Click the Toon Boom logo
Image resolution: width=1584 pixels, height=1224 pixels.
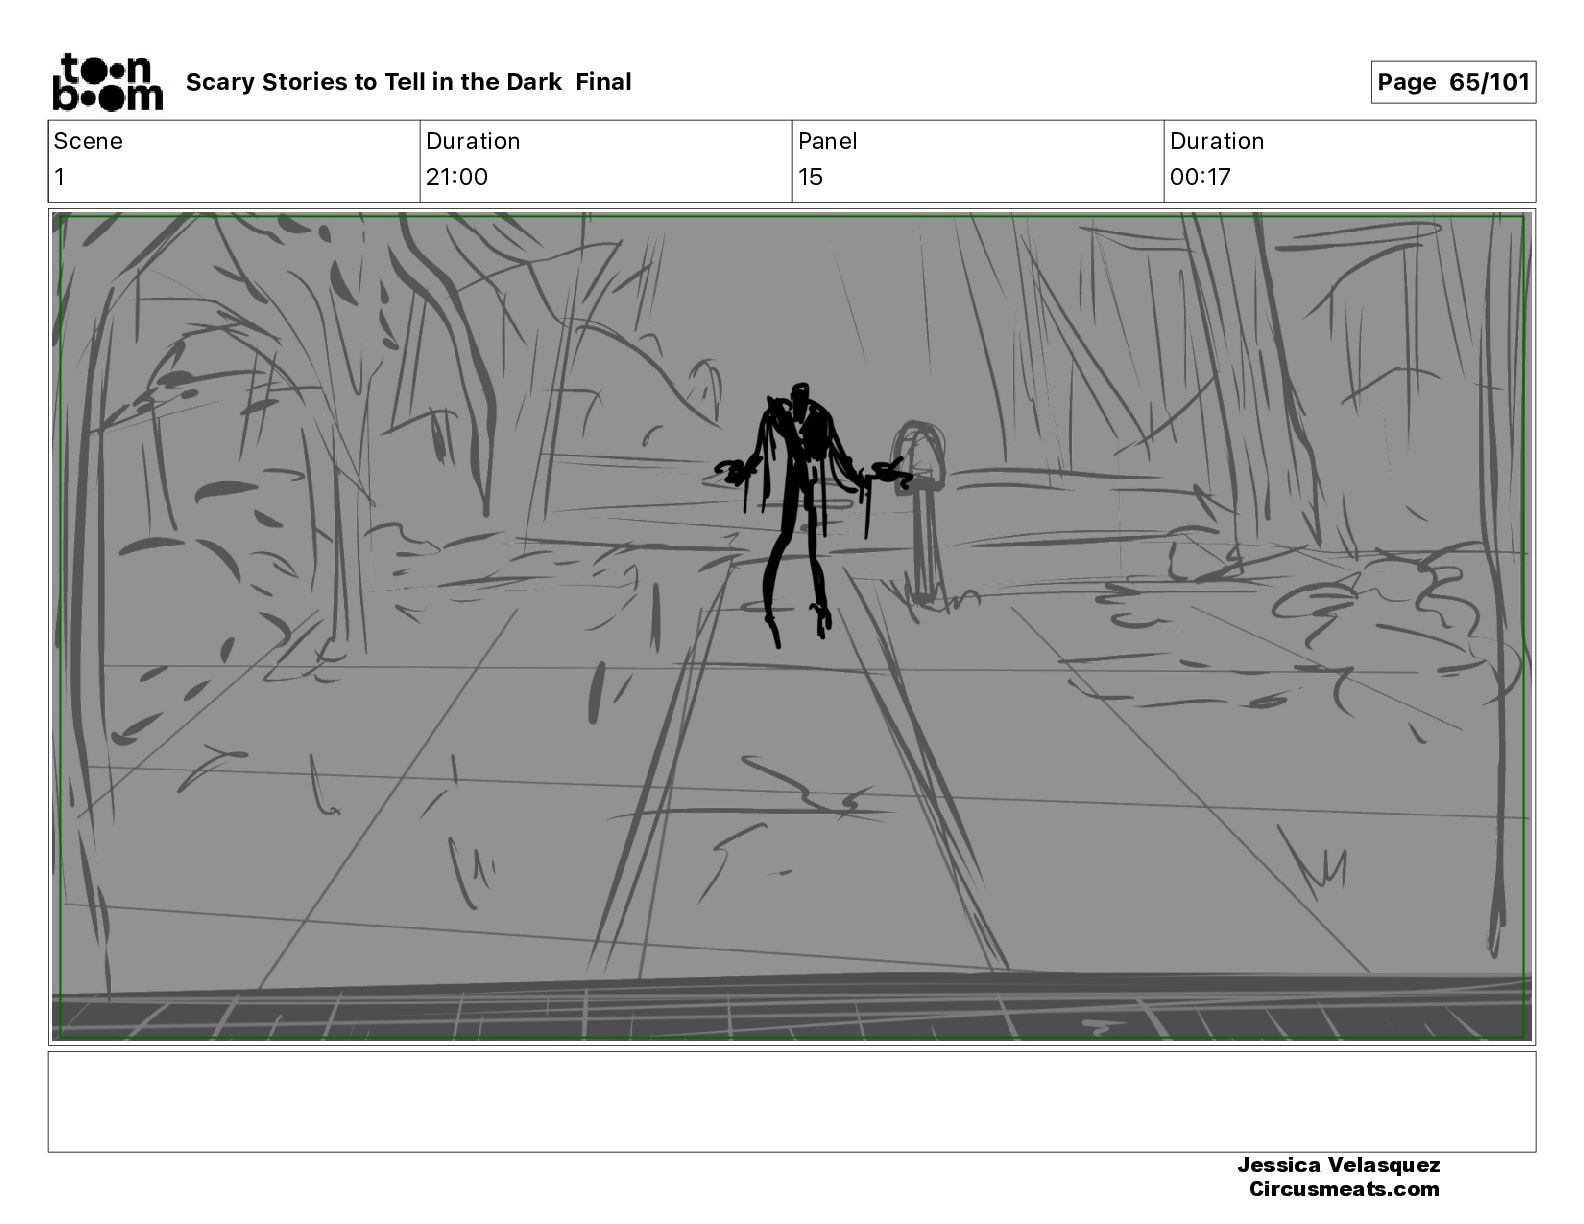pos(107,82)
